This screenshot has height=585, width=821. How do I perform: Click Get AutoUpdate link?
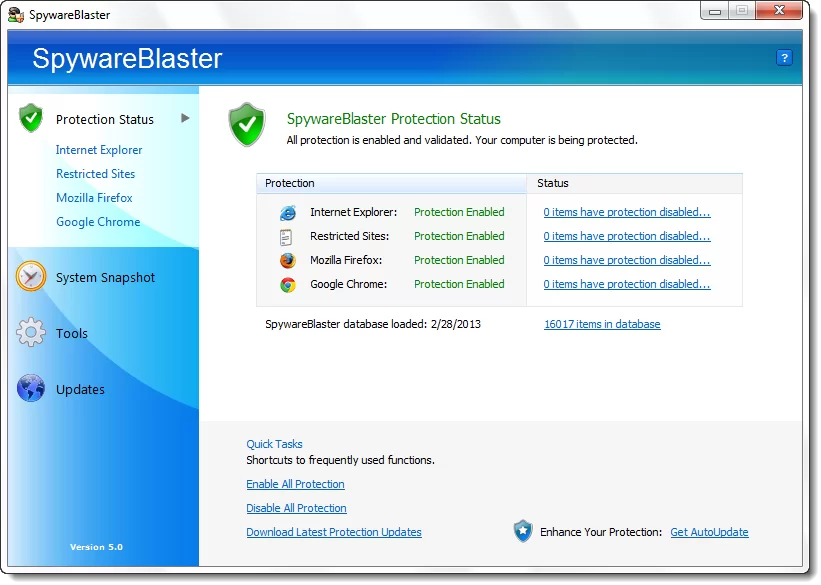point(709,531)
